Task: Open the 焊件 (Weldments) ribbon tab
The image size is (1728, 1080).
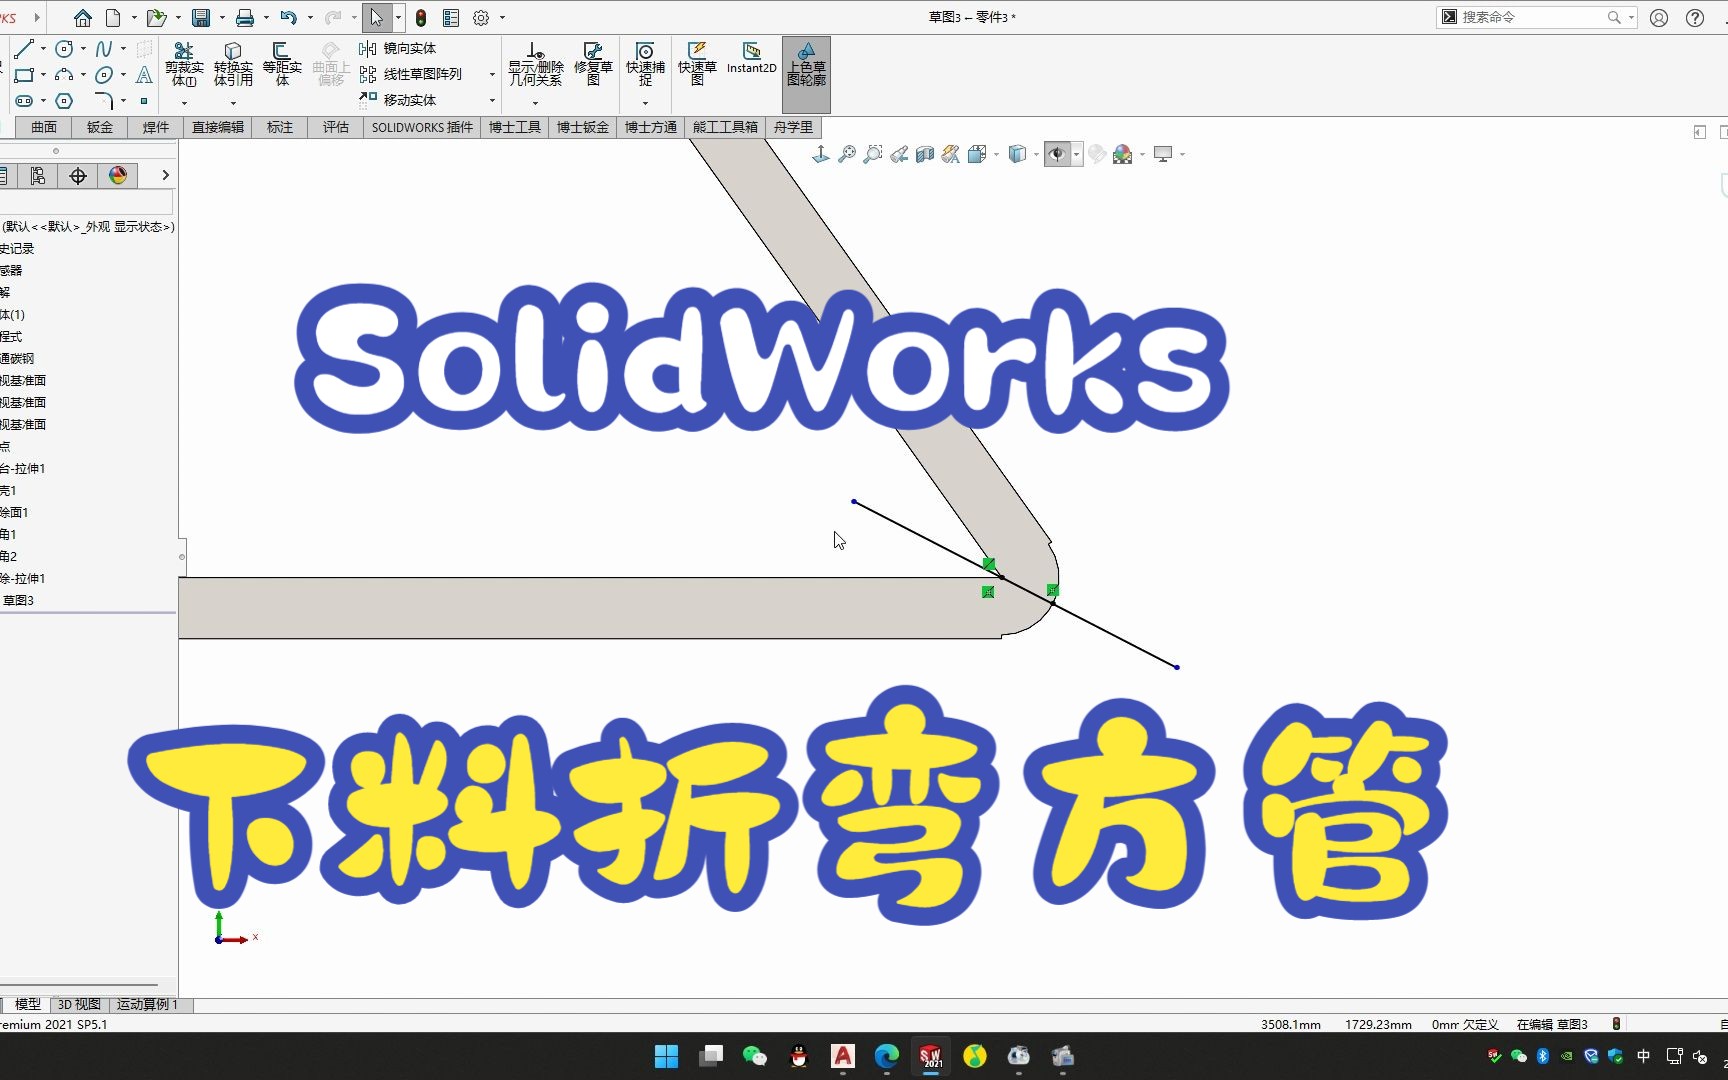Action: (155, 127)
